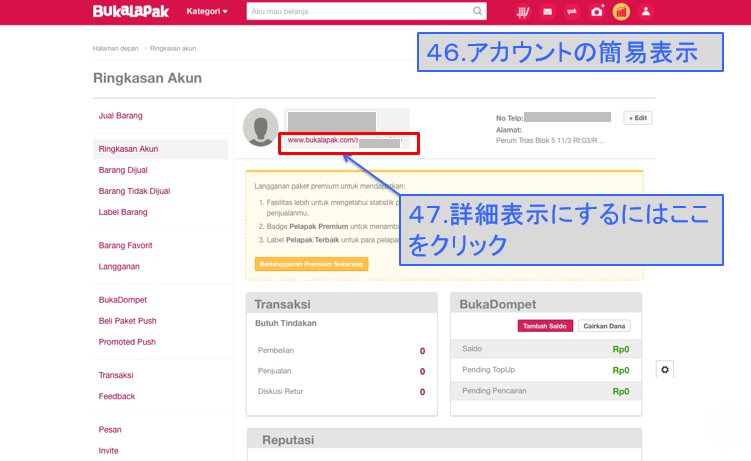Image resolution: width=751 pixels, height=461 pixels.
Task: Click the Bukalapak logo
Action: click(131, 11)
